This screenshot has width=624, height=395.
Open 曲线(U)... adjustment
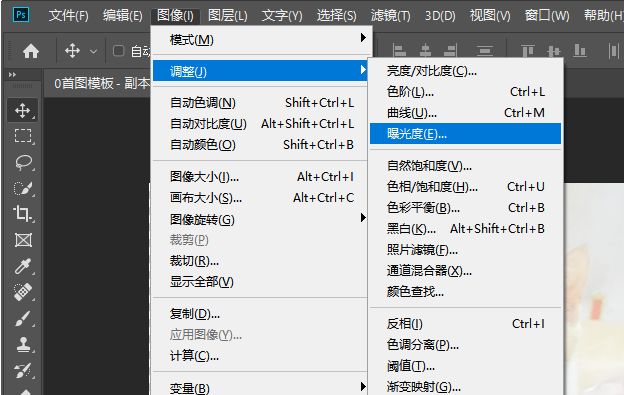click(x=465, y=113)
